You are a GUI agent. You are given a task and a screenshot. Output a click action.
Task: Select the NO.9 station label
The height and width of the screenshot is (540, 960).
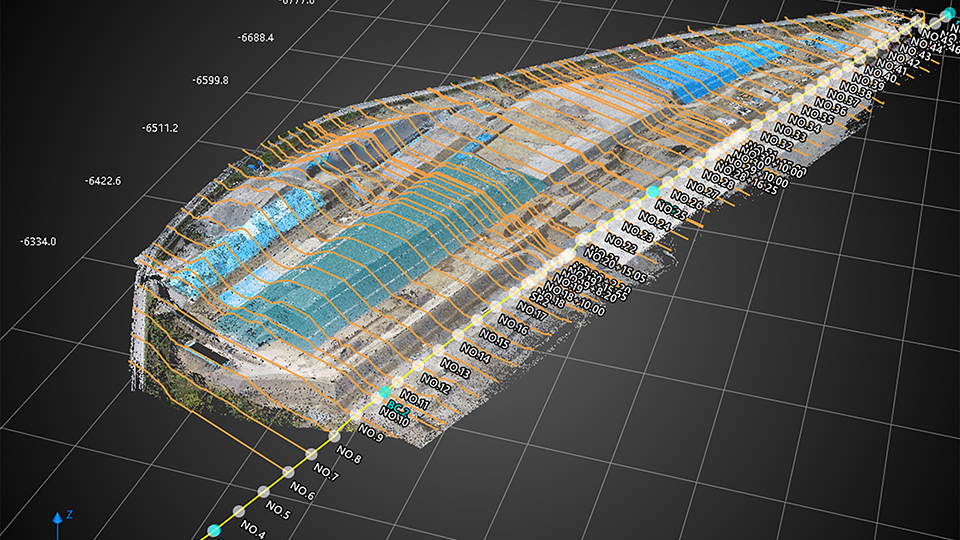click(371, 434)
